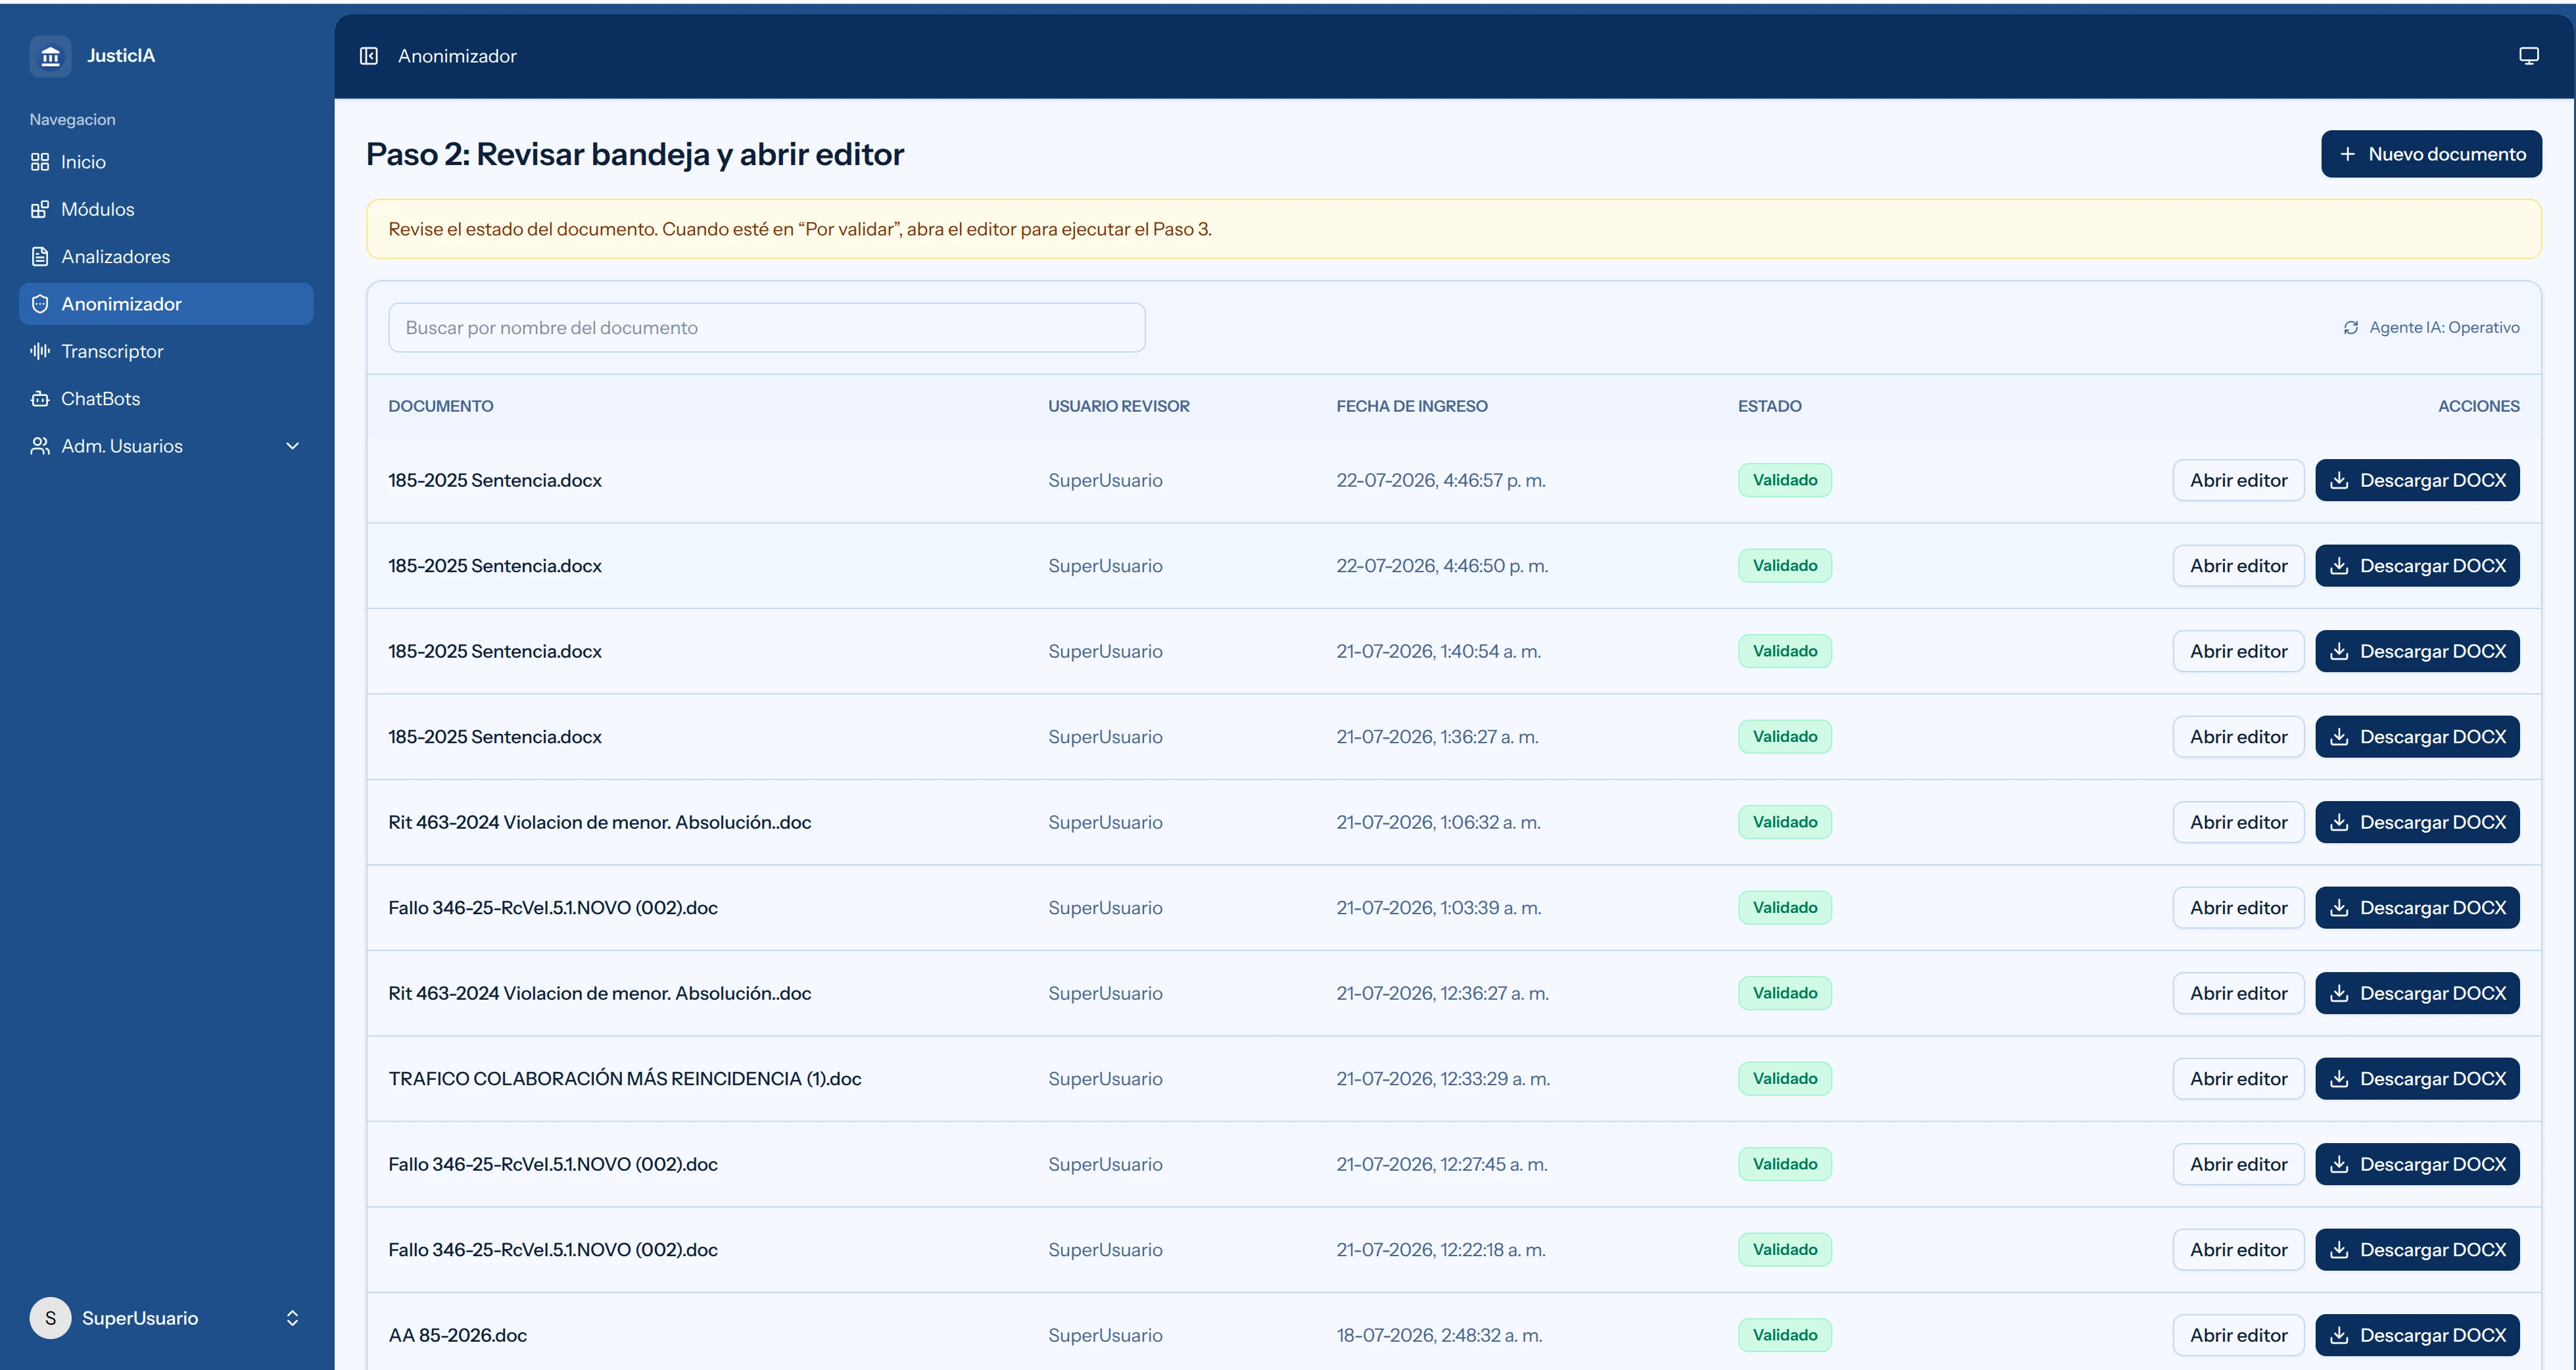Click the refresh icon beside Agente IA
2576x1370 pixels.
point(2351,328)
